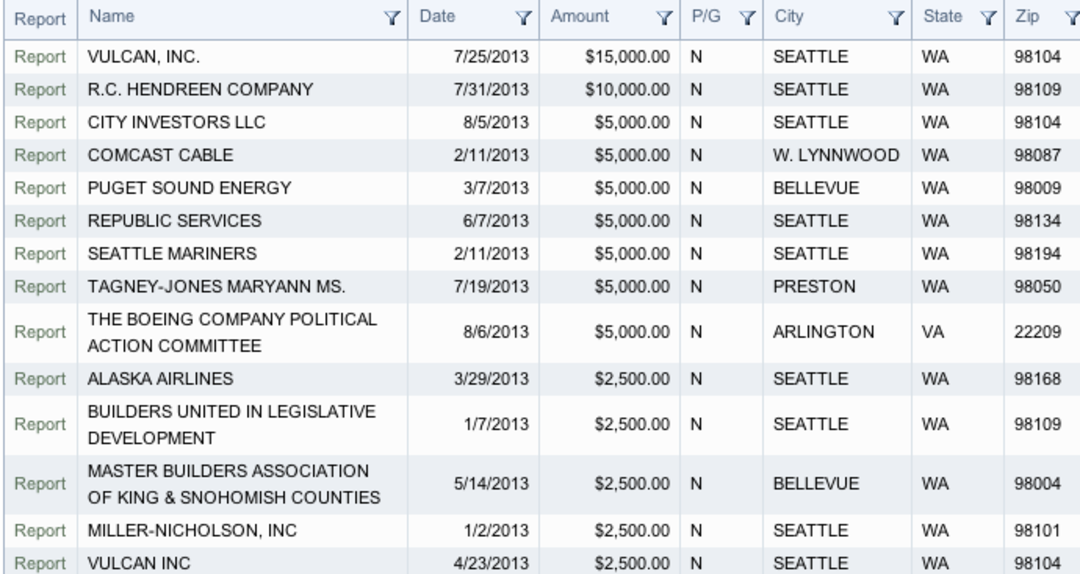The image size is (1080, 574).
Task: Open Report link for Builders United in Legislative Development
Action: tap(40, 425)
